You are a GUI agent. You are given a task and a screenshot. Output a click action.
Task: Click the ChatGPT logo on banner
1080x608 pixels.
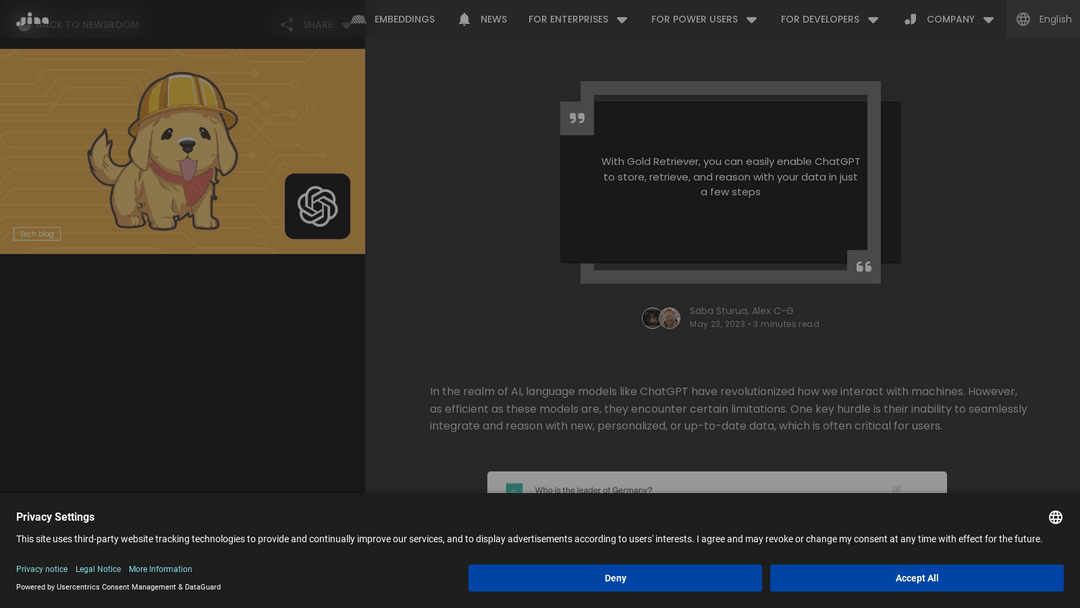pos(318,207)
